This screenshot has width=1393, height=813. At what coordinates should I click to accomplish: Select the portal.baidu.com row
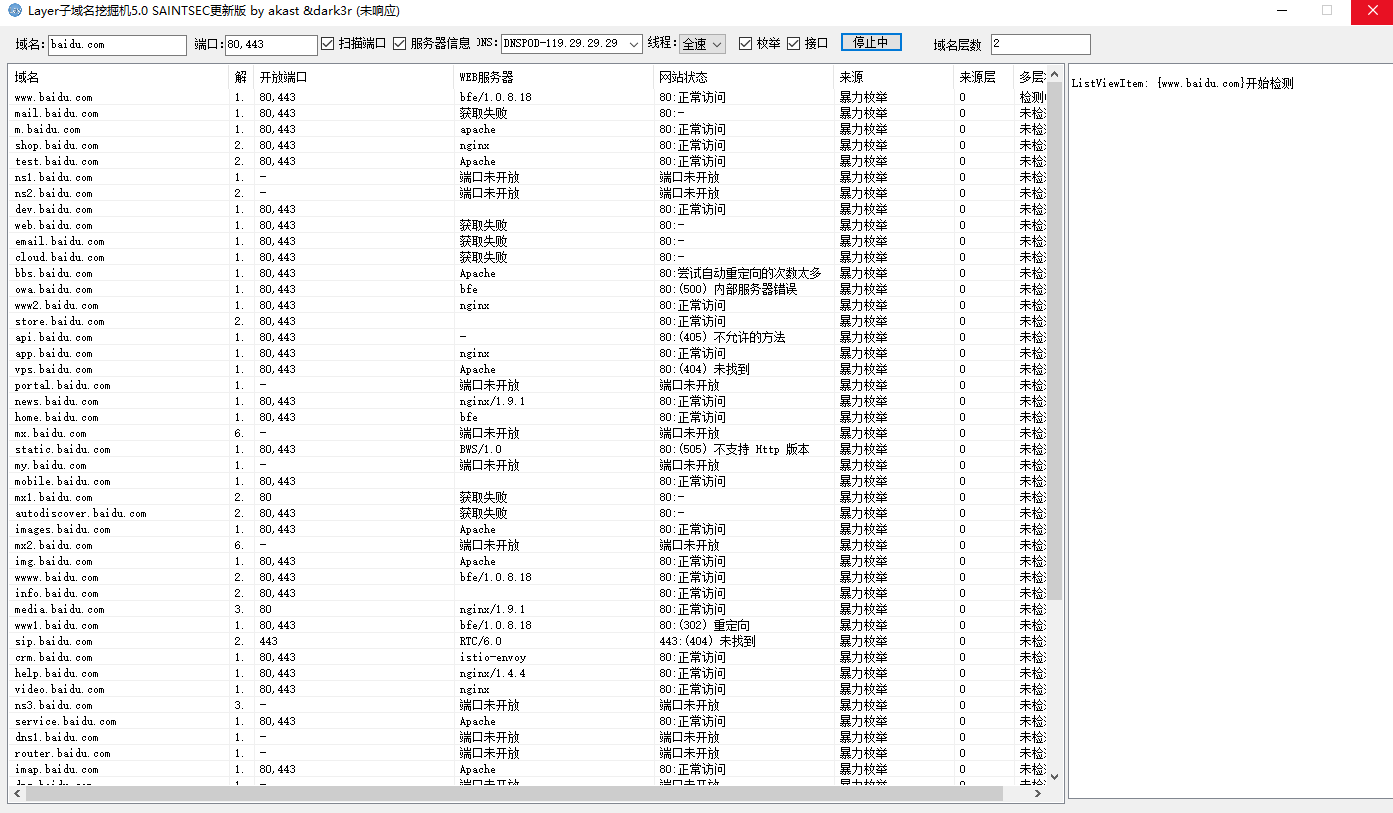point(528,385)
